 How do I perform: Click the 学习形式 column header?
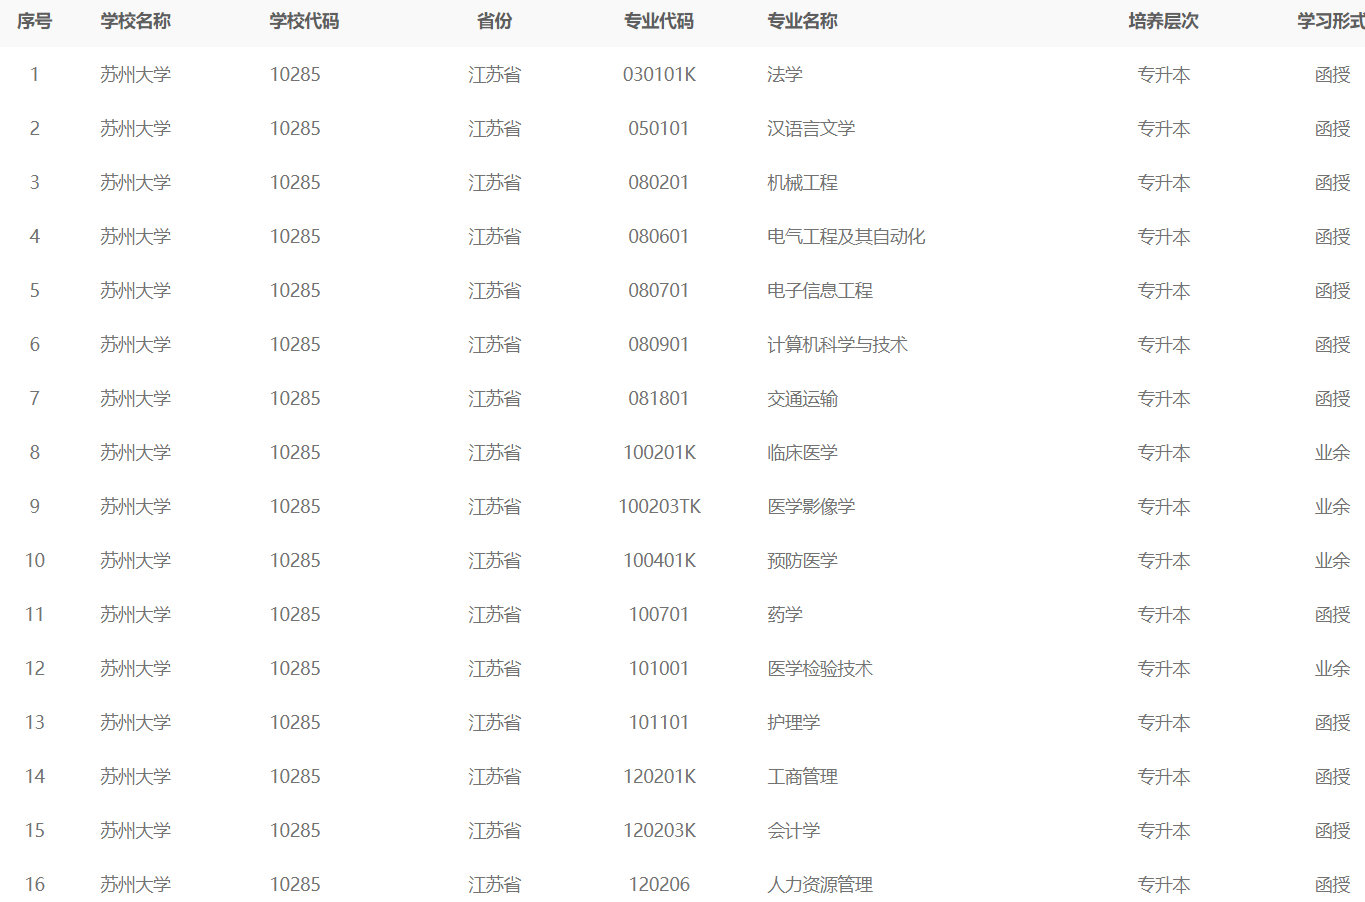coord(1331,21)
